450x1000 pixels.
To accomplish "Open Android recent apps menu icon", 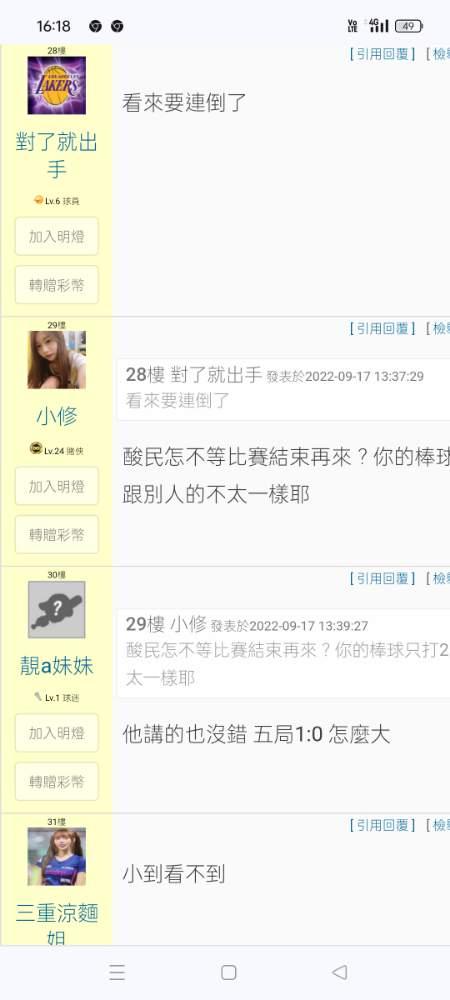I will click(117, 973).
